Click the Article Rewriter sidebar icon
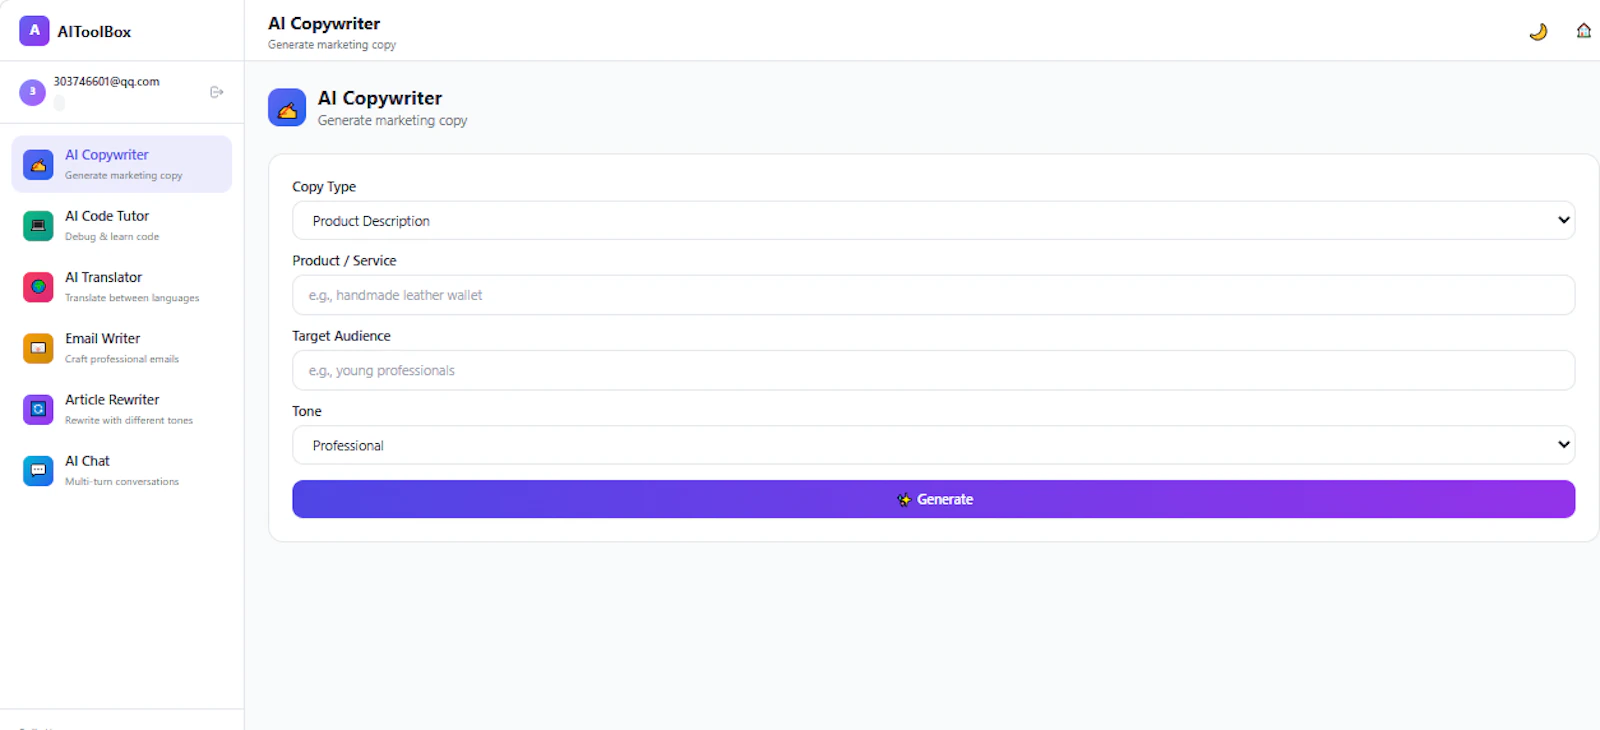The width and height of the screenshot is (1600, 730). tap(38, 409)
